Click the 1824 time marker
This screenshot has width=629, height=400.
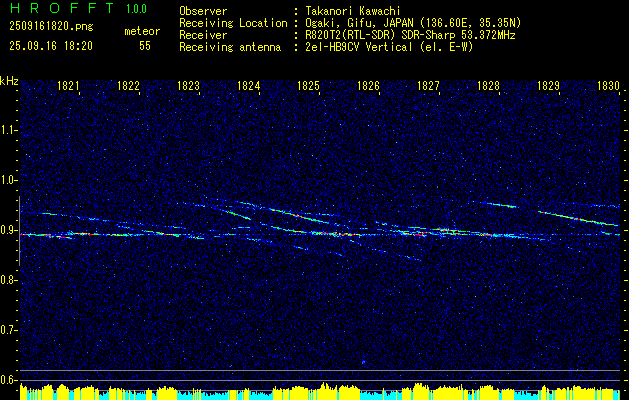(248, 85)
